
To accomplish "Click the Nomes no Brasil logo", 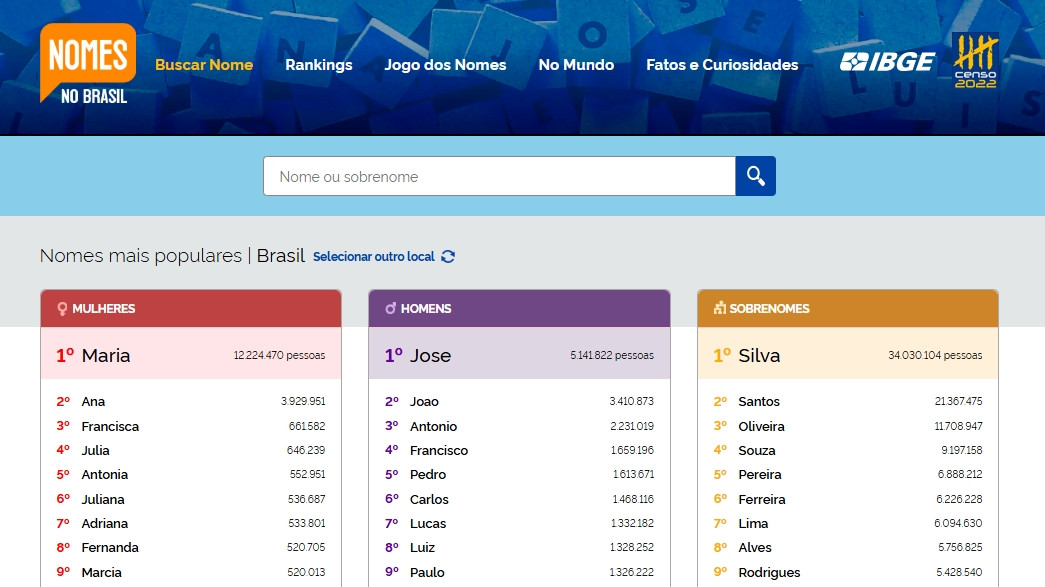I will click(x=88, y=64).
